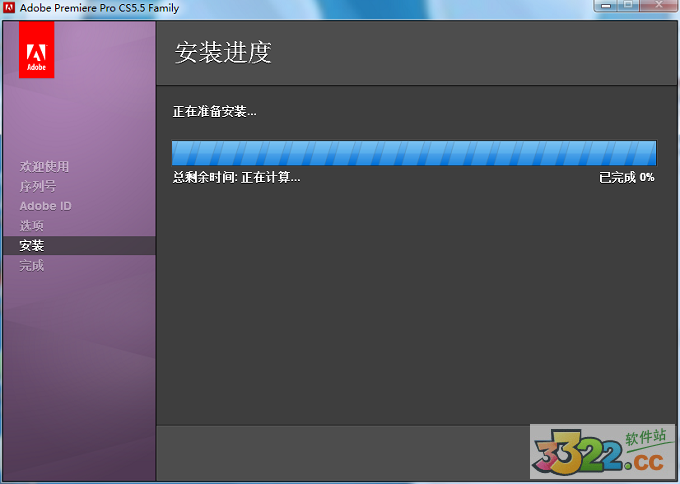Select the 选项 step in the sidebar
This screenshot has width=680, height=484.
point(32,226)
